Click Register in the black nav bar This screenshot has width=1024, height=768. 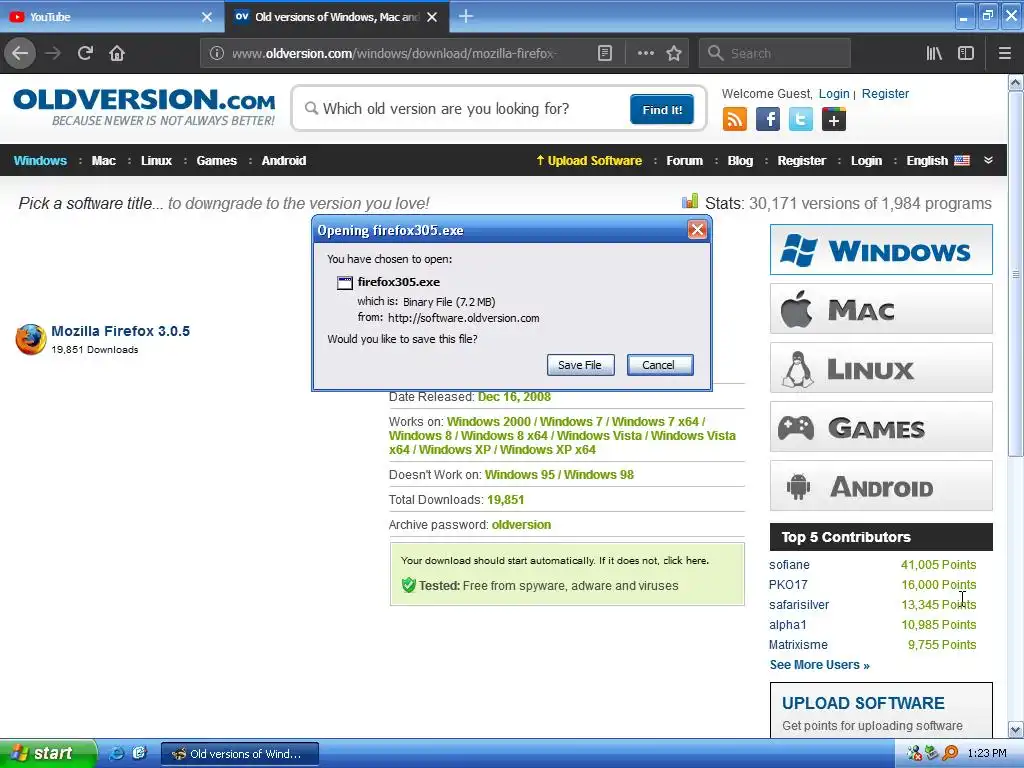[x=801, y=161]
